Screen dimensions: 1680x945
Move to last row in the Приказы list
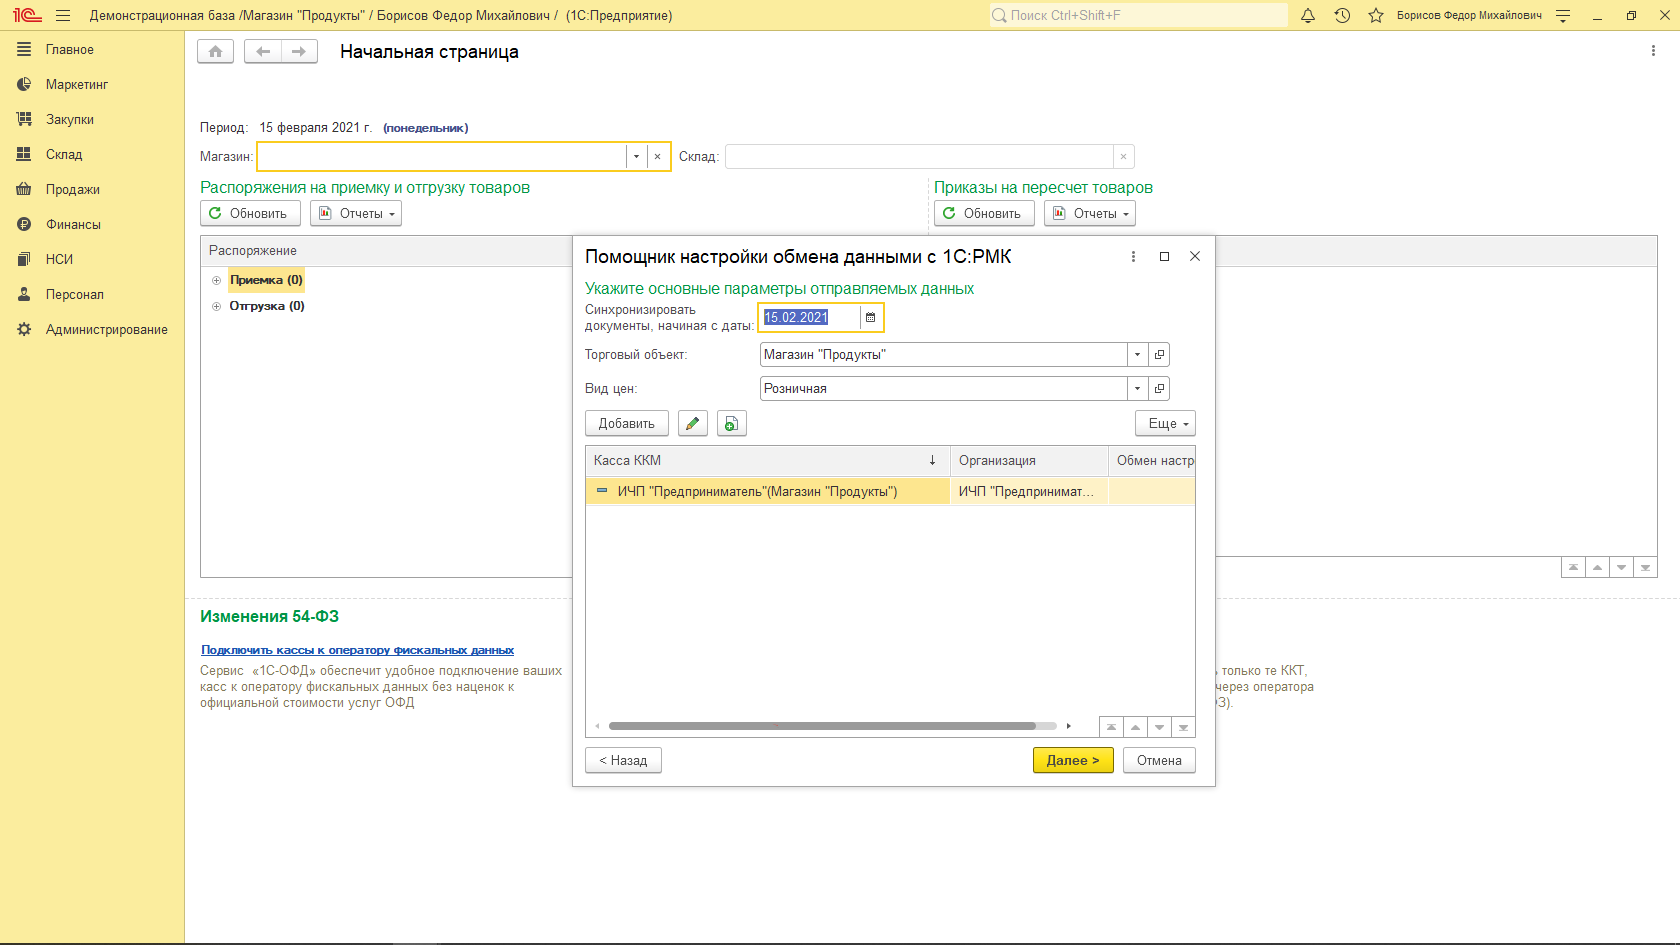coord(1645,567)
